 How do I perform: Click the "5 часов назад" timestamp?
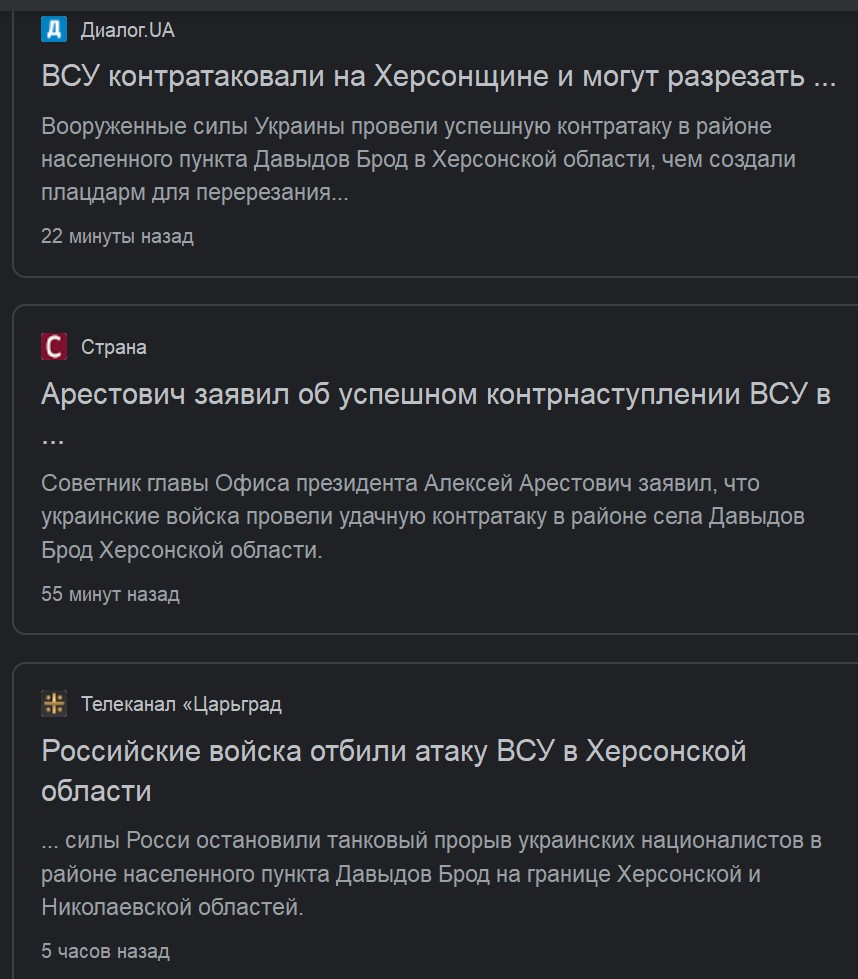point(105,951)
